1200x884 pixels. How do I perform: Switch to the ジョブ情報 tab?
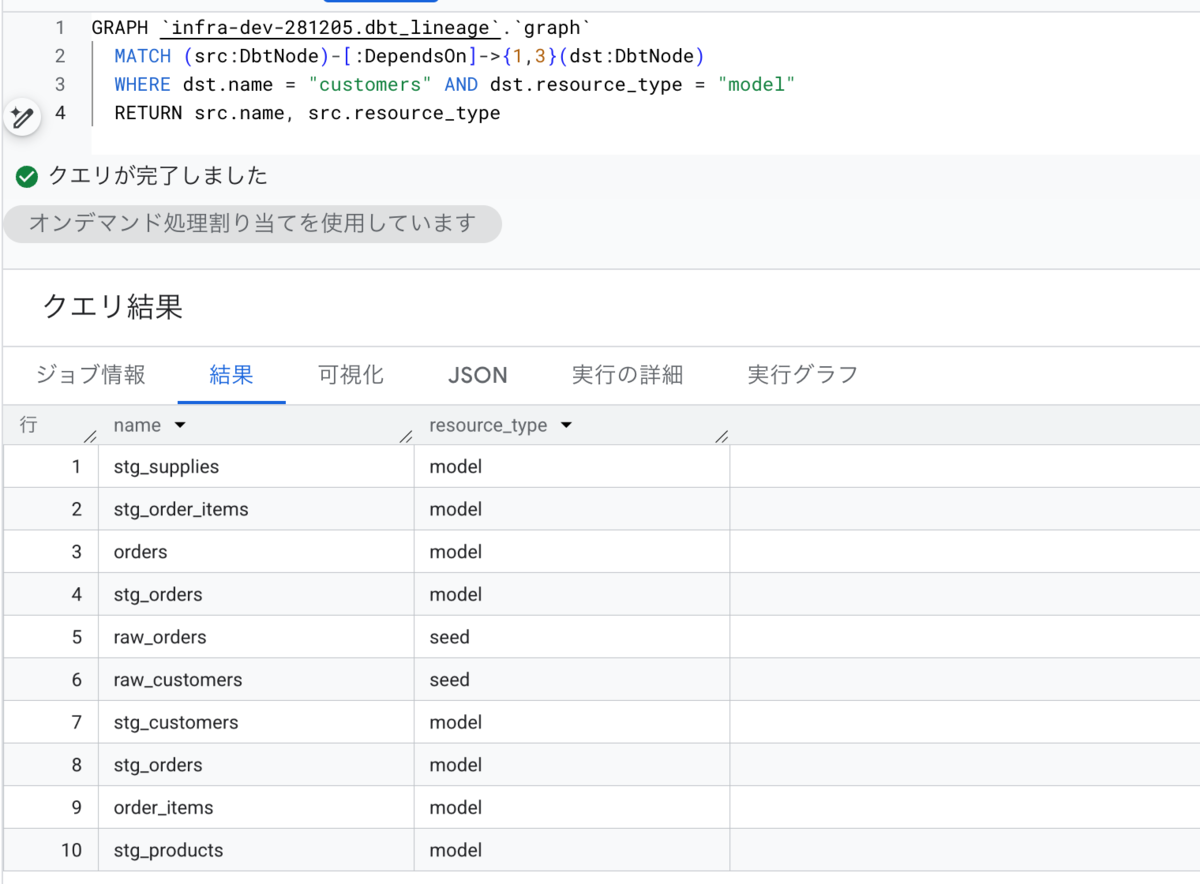(91, 375)
